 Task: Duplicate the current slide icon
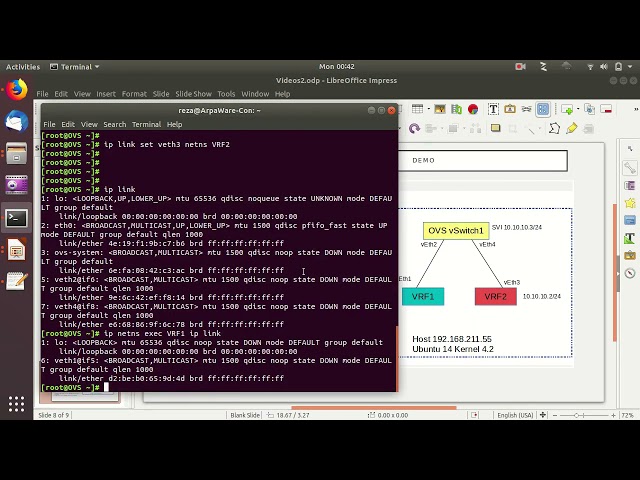[589, 109]
